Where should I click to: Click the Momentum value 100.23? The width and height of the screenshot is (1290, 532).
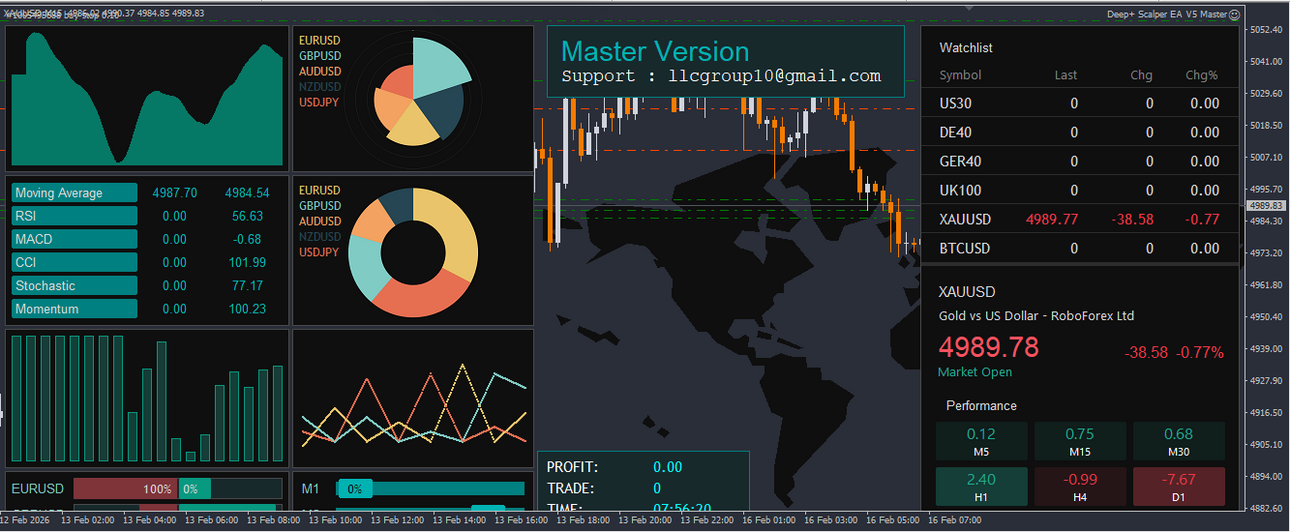tap(247, 309)
